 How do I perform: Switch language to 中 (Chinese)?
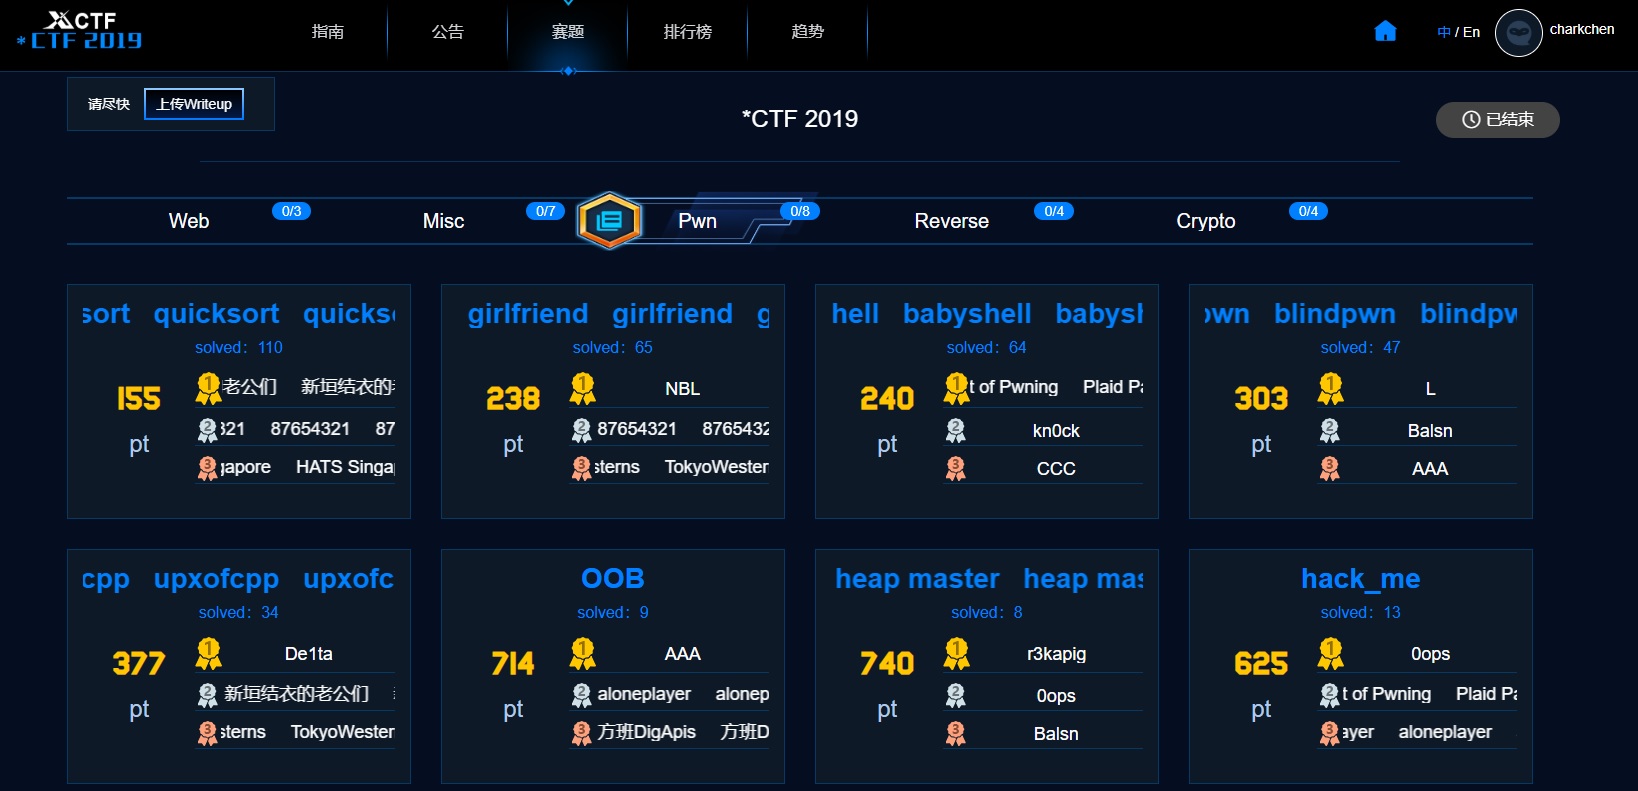(1443, 32)
